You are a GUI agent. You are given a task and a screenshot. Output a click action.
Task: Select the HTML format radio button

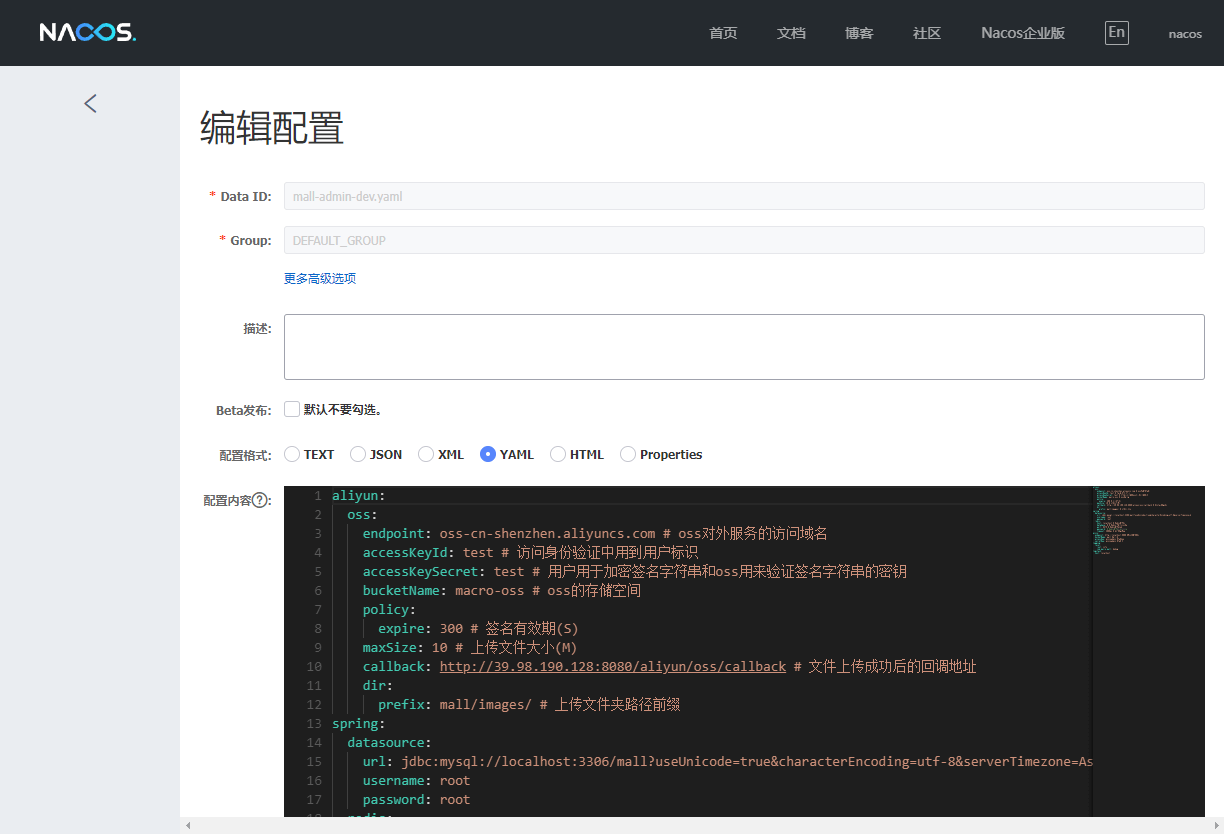coord(558,454)
